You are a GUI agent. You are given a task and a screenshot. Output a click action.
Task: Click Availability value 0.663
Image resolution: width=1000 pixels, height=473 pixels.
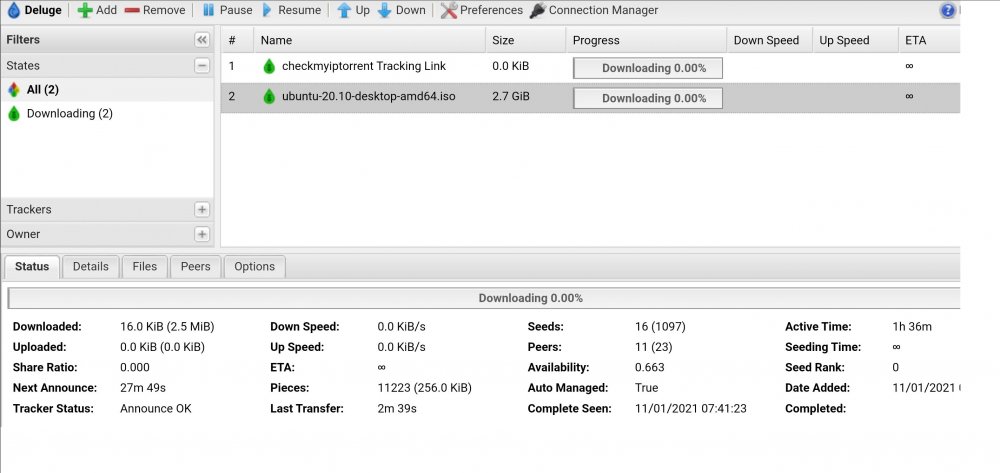click(x=649, y=367)
